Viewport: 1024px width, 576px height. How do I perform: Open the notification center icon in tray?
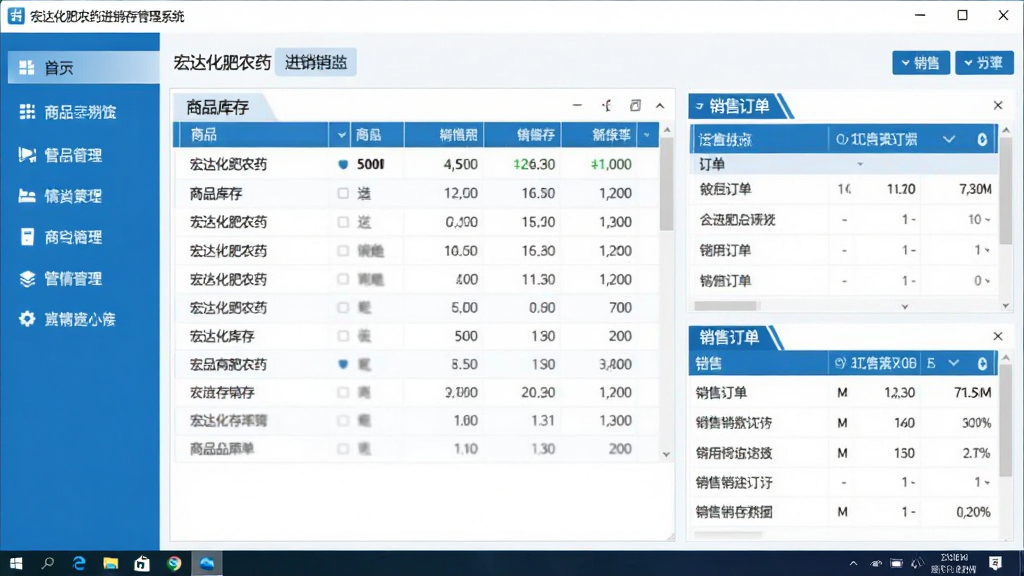click(995, 563)
